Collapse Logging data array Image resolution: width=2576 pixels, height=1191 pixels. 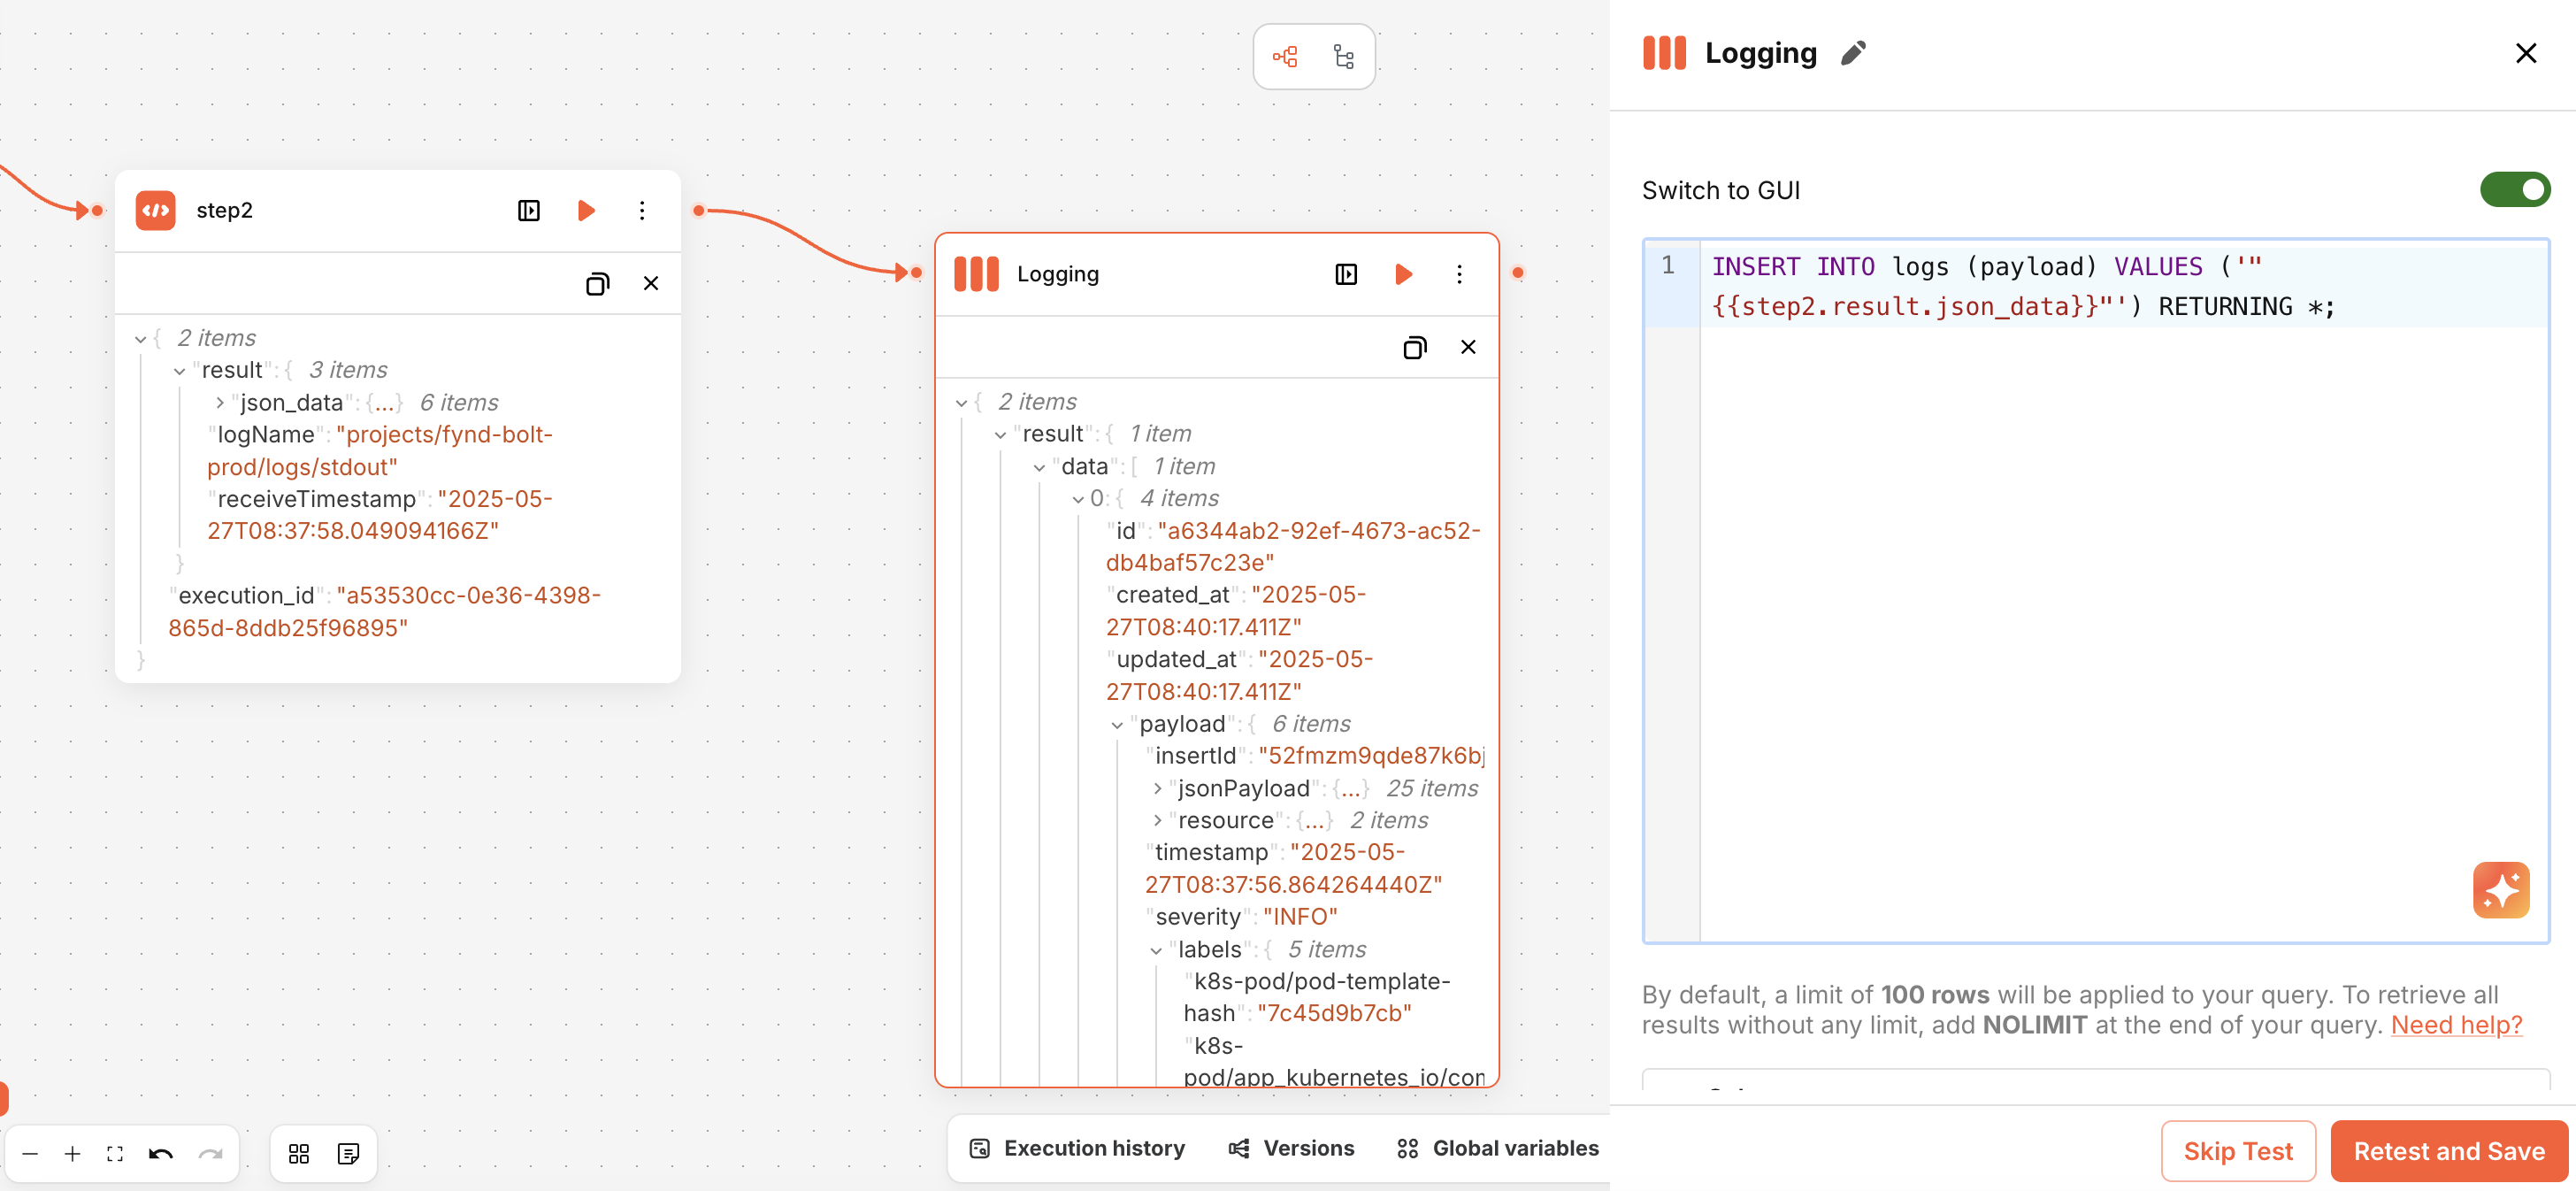pos(1039,467)
